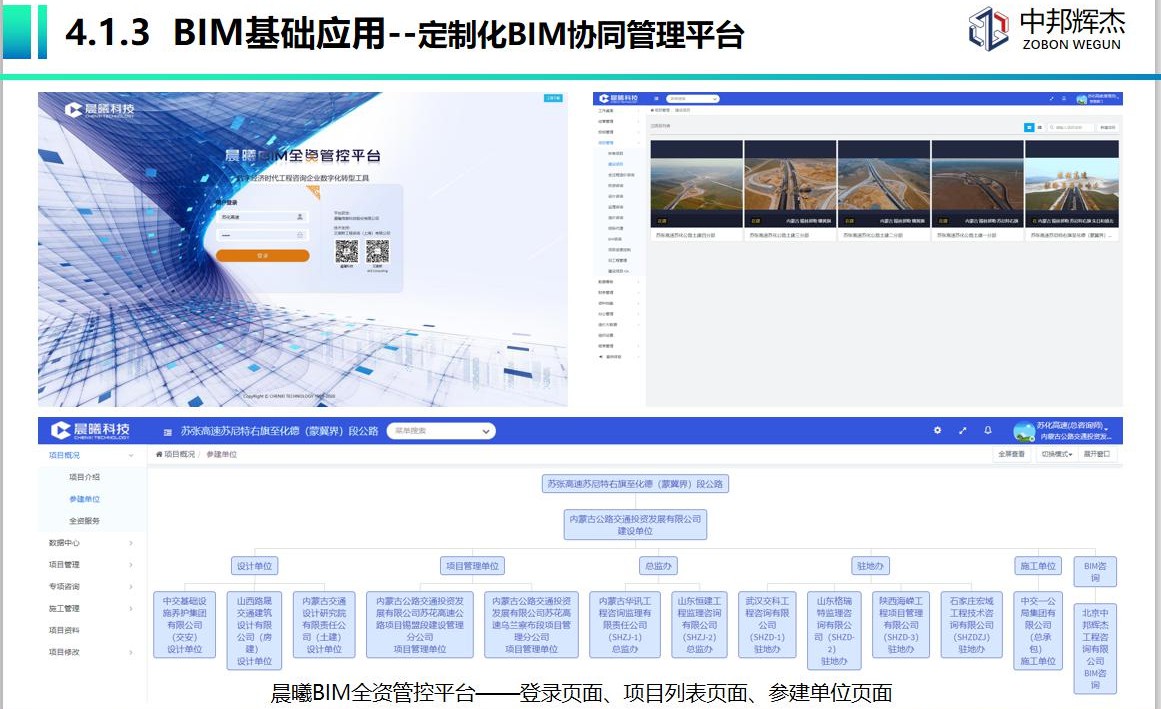The width and height of the screenshot is (1161, 709).
Task: Select 全咨服务 in sidebar
Action: tap(84, 521)
